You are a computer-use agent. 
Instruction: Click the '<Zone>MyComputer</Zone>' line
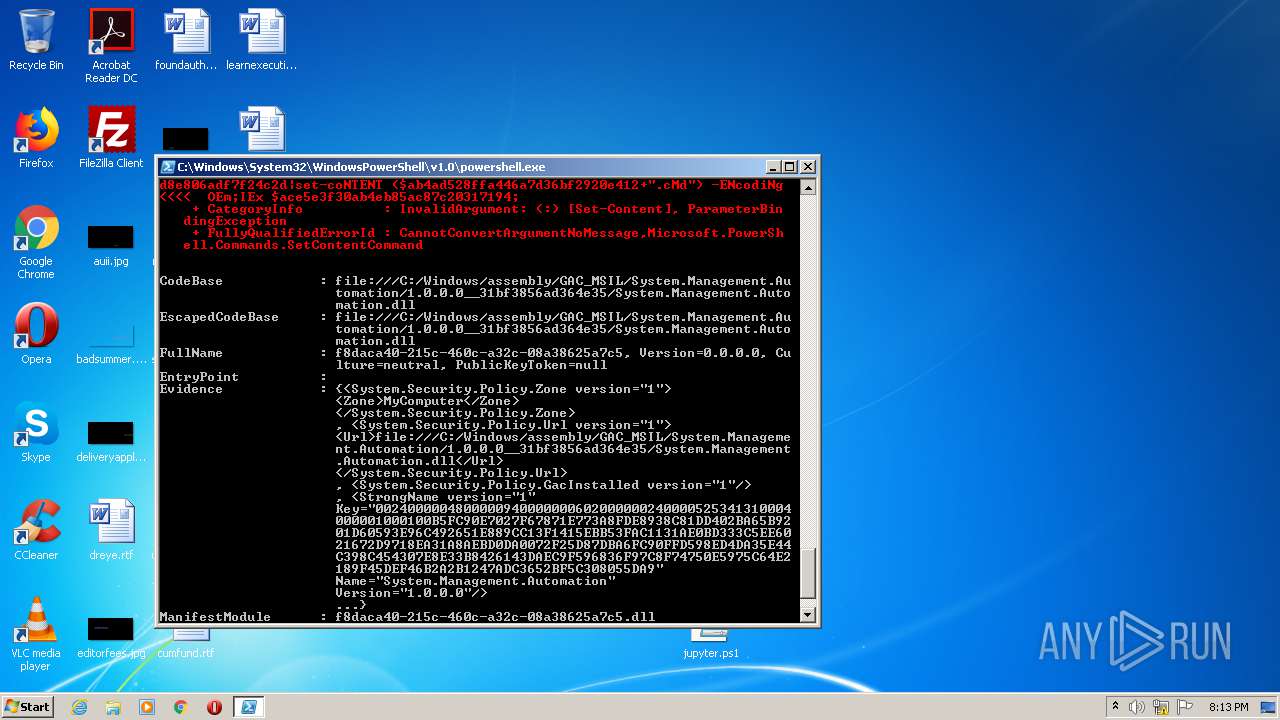click(x=428, y=401)
